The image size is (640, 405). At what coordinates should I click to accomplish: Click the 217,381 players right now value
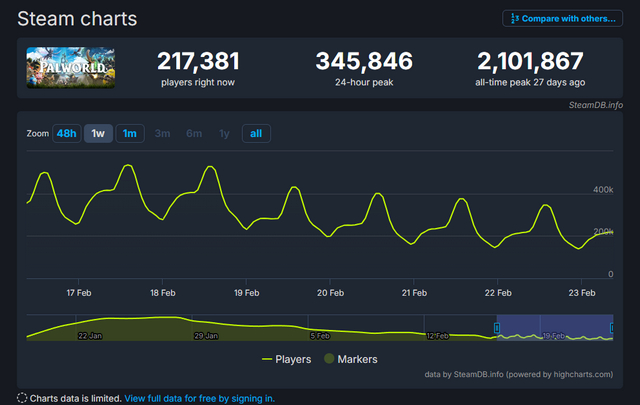(x=198, y=61)
